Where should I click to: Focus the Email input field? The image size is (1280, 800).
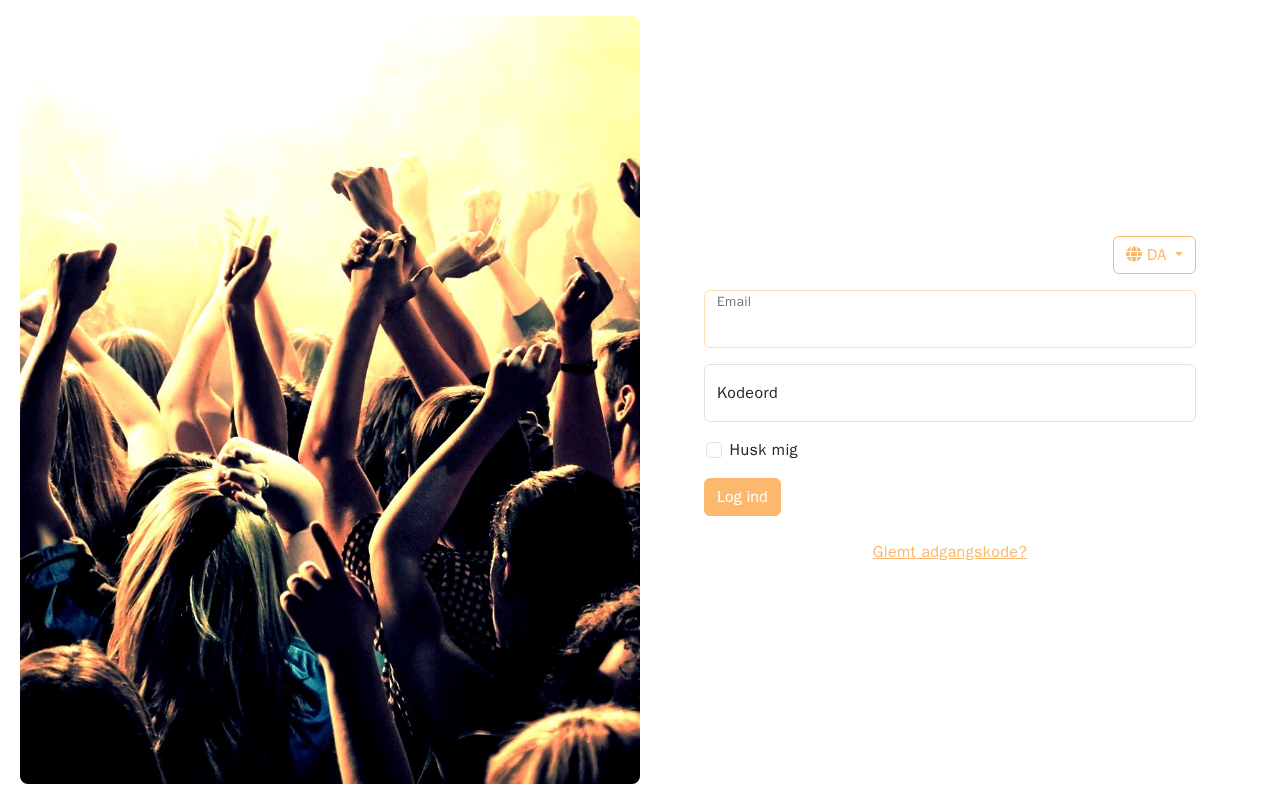(950, 319)
